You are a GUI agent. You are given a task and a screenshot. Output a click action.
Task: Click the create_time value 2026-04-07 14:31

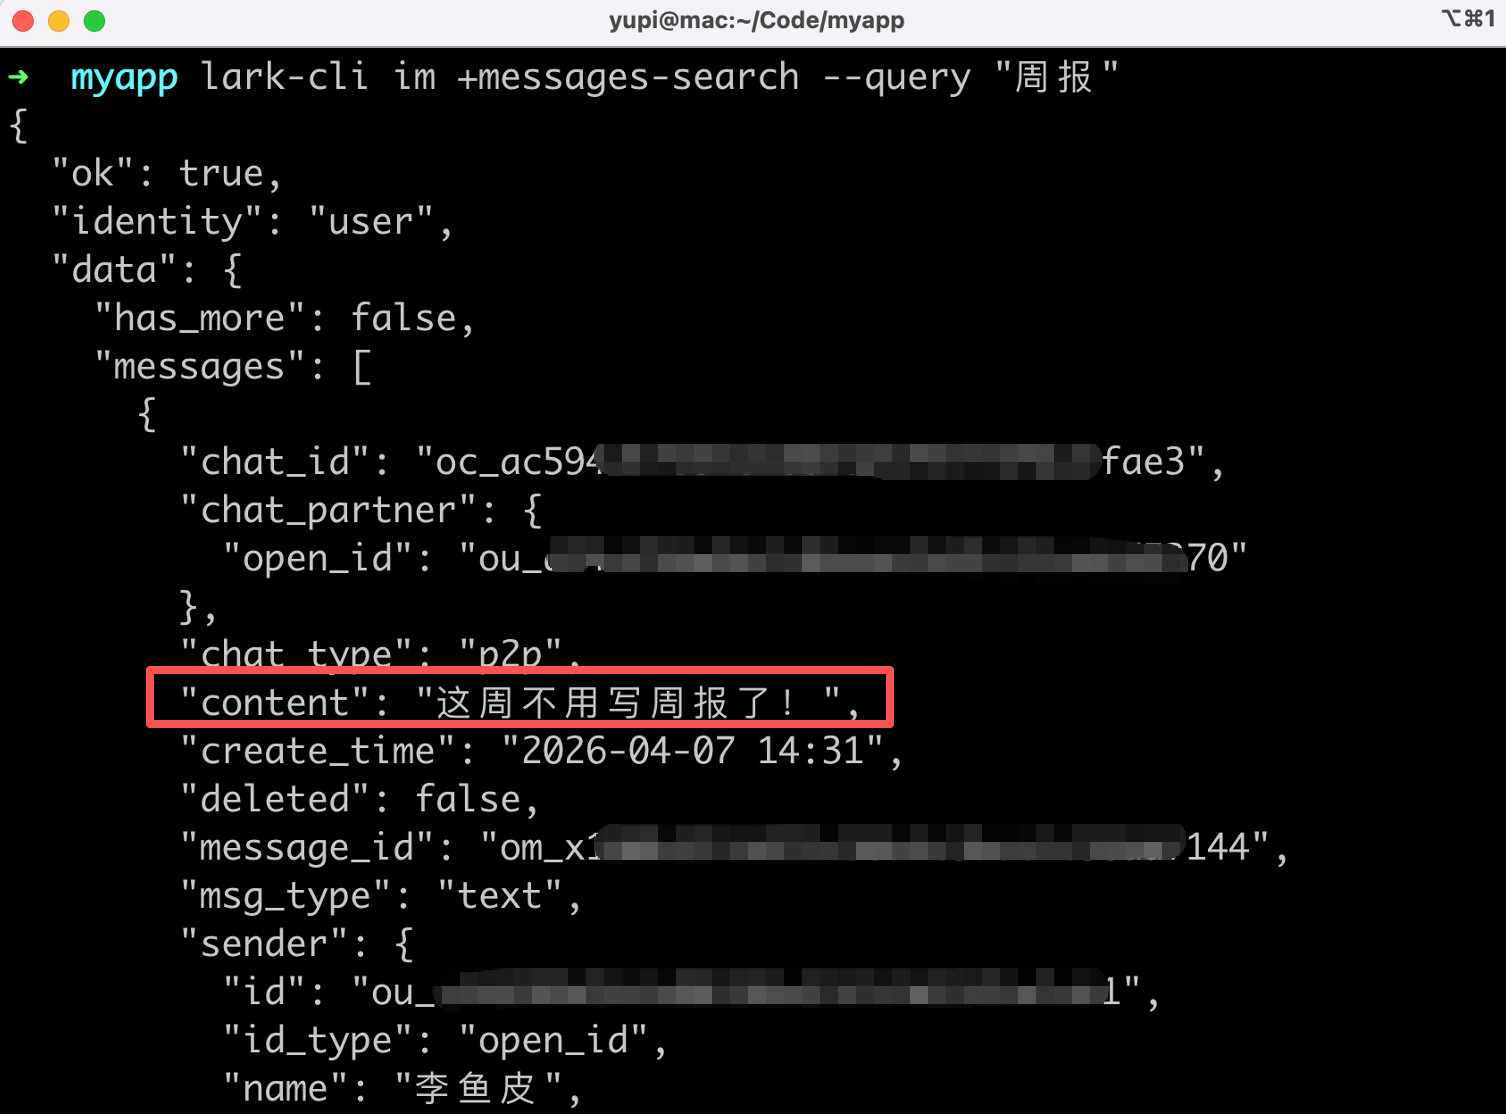click(692, 750)
